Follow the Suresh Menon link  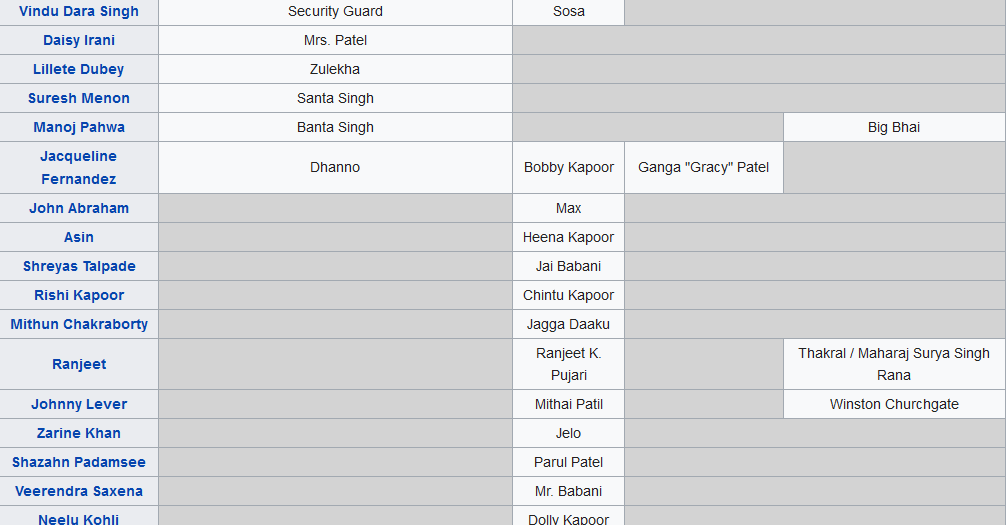[x=79, y=98]
